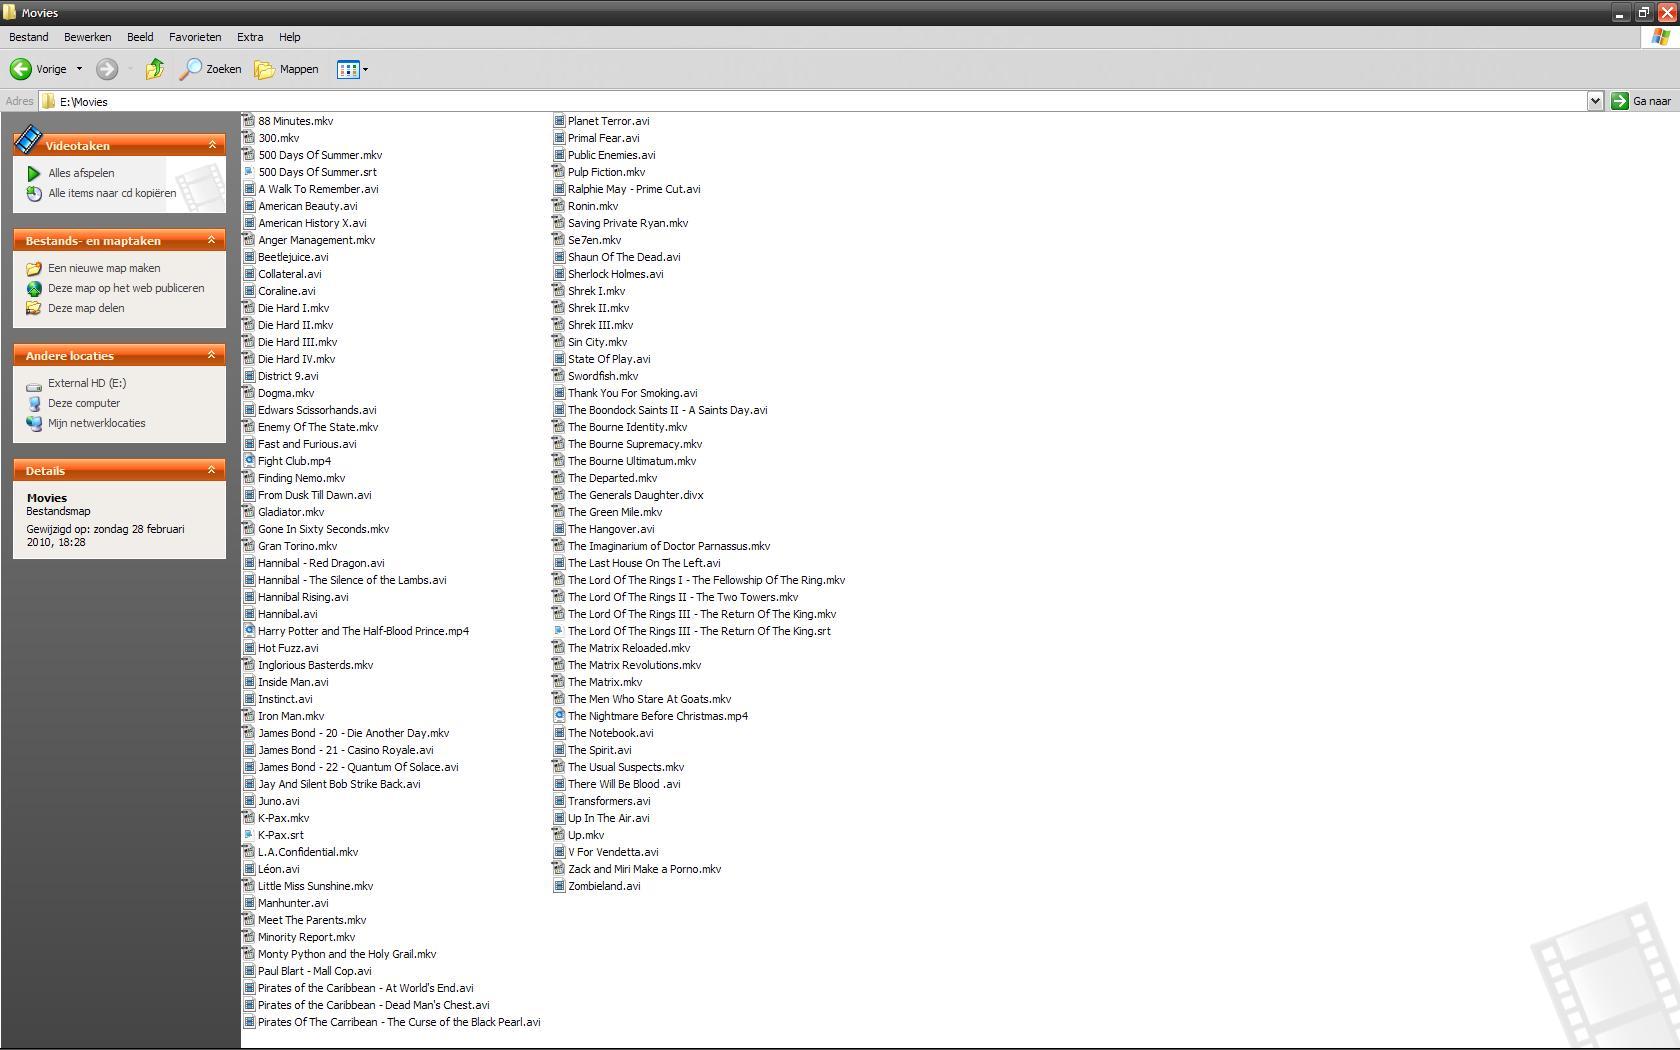The image size is (1680, 1050).
Task: Select V For Vendetta.avi
Action: [613, 852]
